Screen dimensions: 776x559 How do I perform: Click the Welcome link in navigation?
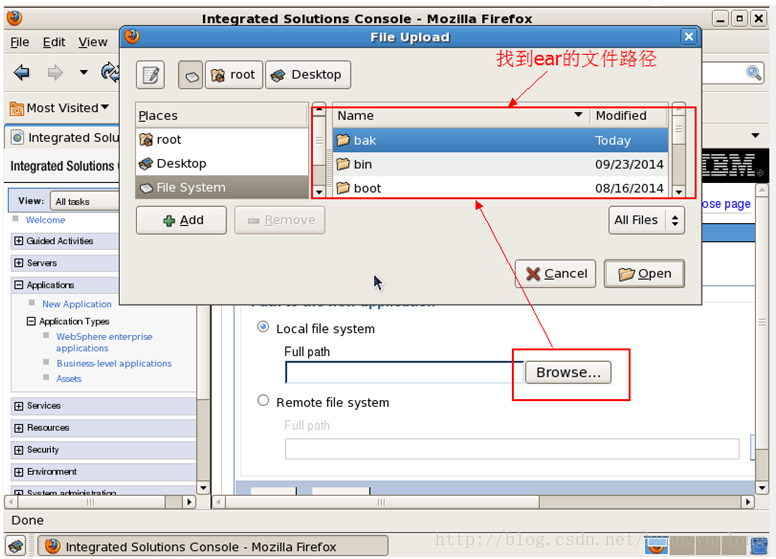(x=45, y=220)
